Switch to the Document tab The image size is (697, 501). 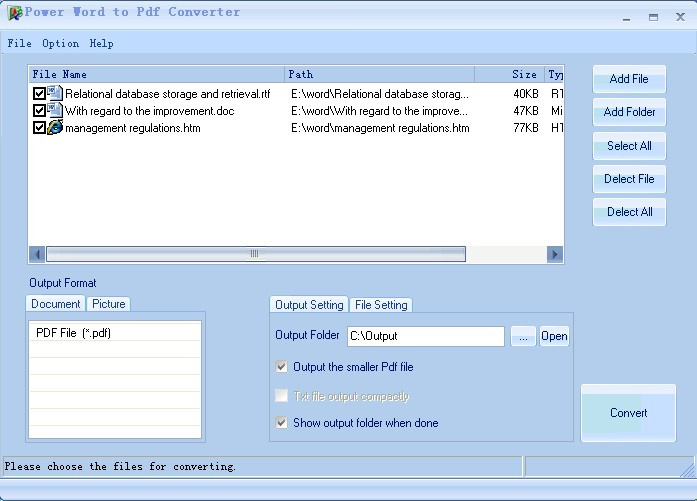pos(56,304)
